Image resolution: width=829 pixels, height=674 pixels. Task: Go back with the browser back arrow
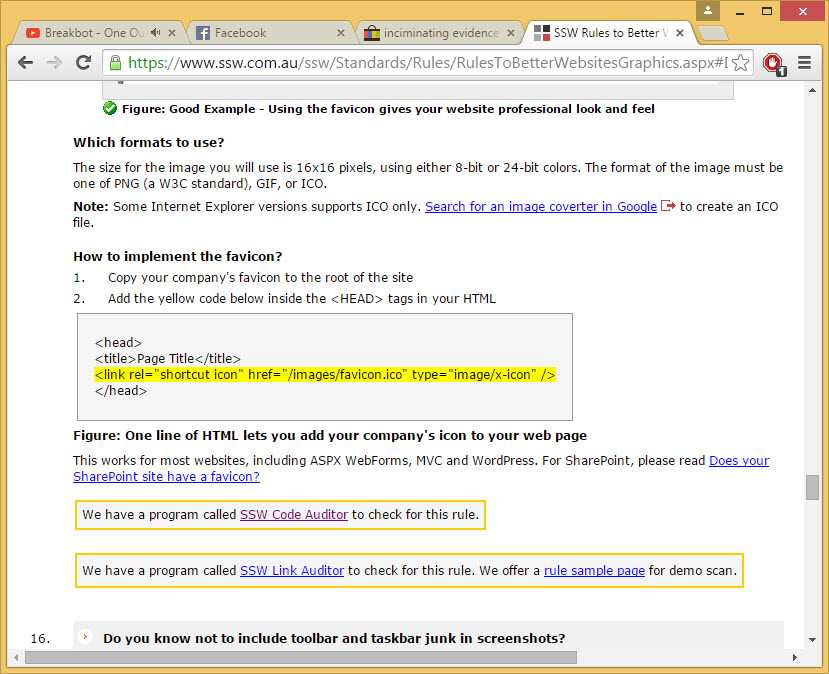(25, 63)
